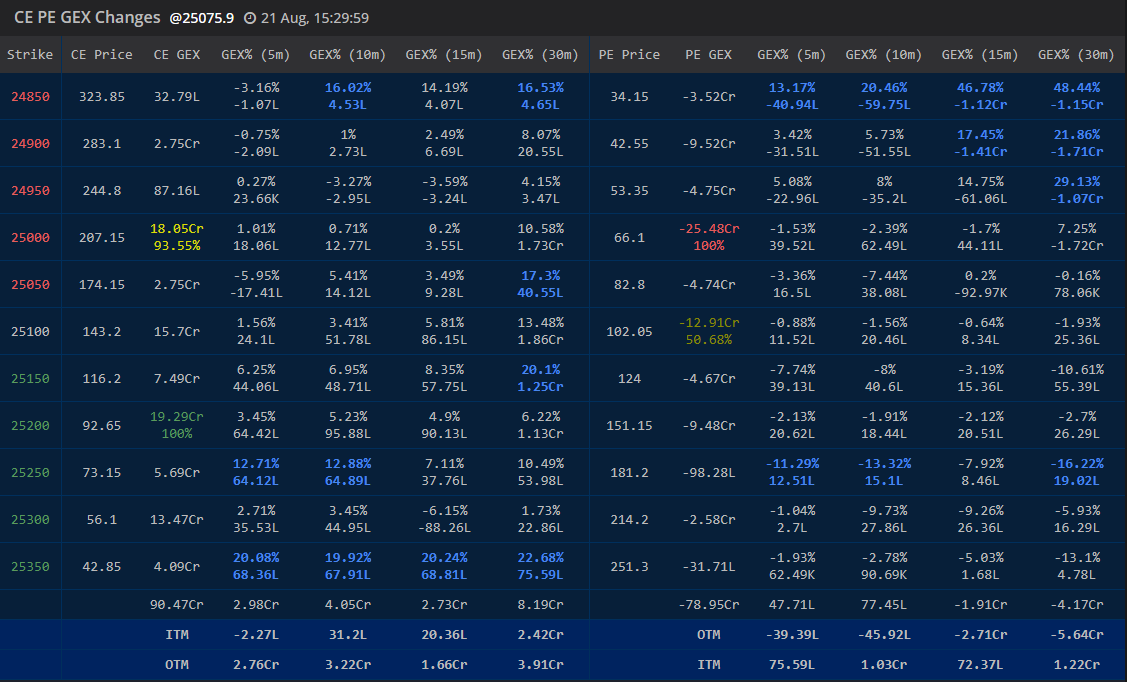Sort the table by Strike column header
The height and width of the screenshot is (682, 1127).
(x=30, y=55)
